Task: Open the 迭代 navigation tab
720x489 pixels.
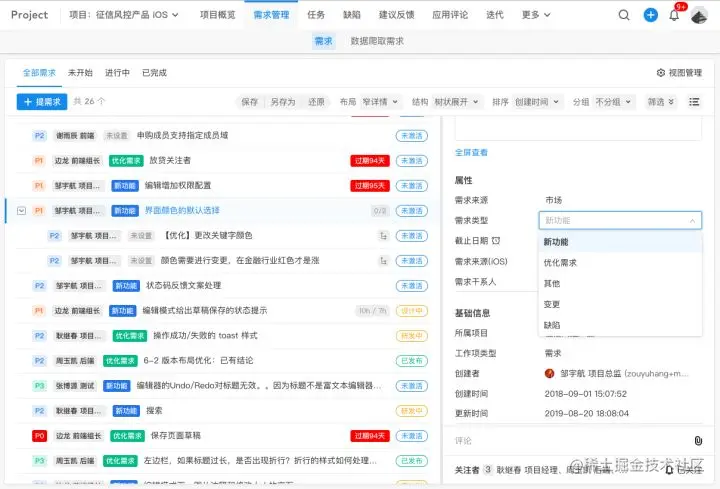Action: [495, 15]
